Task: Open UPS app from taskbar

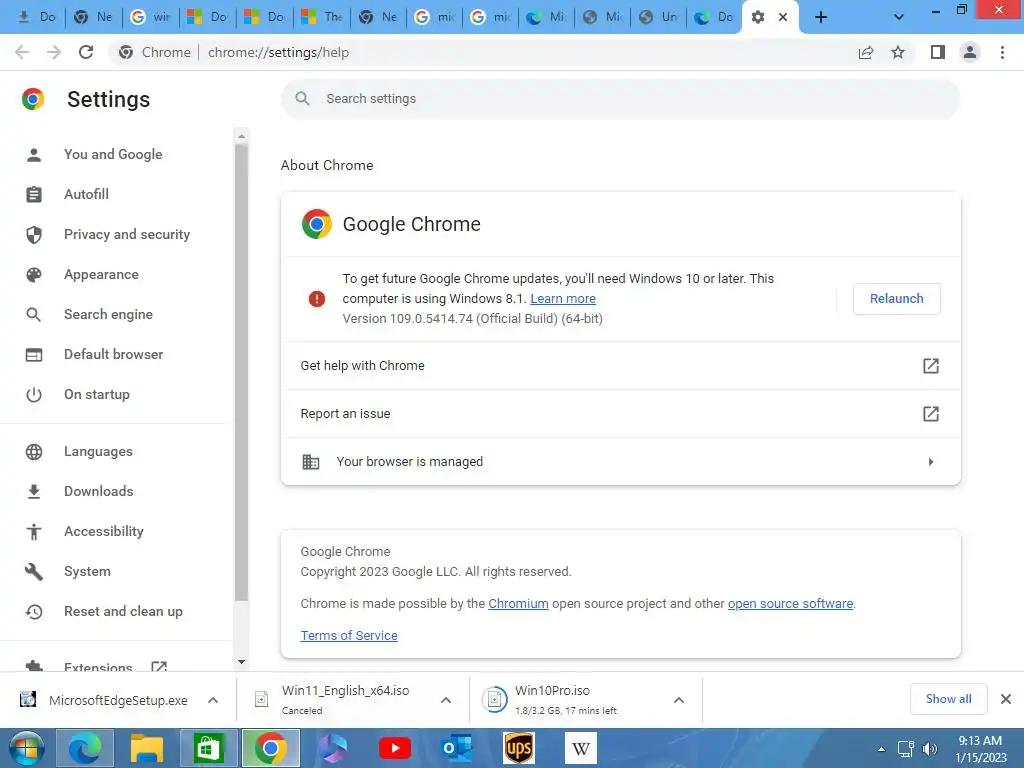Action: [519, 748]
